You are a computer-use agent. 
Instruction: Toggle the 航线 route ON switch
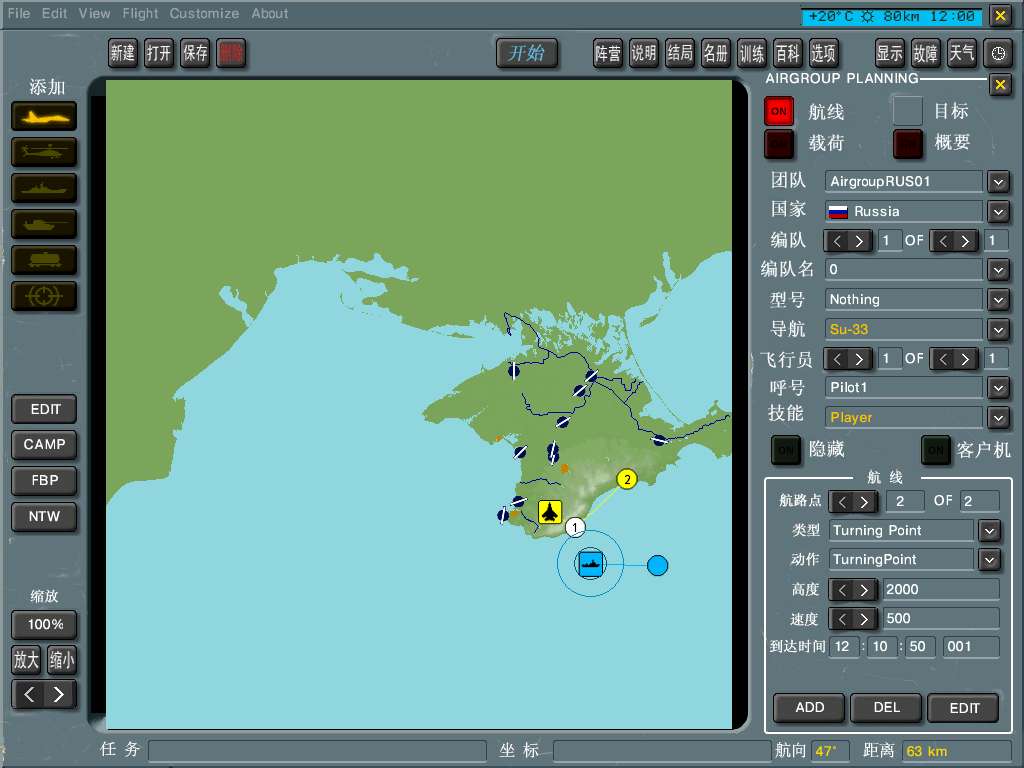[779, 112]
